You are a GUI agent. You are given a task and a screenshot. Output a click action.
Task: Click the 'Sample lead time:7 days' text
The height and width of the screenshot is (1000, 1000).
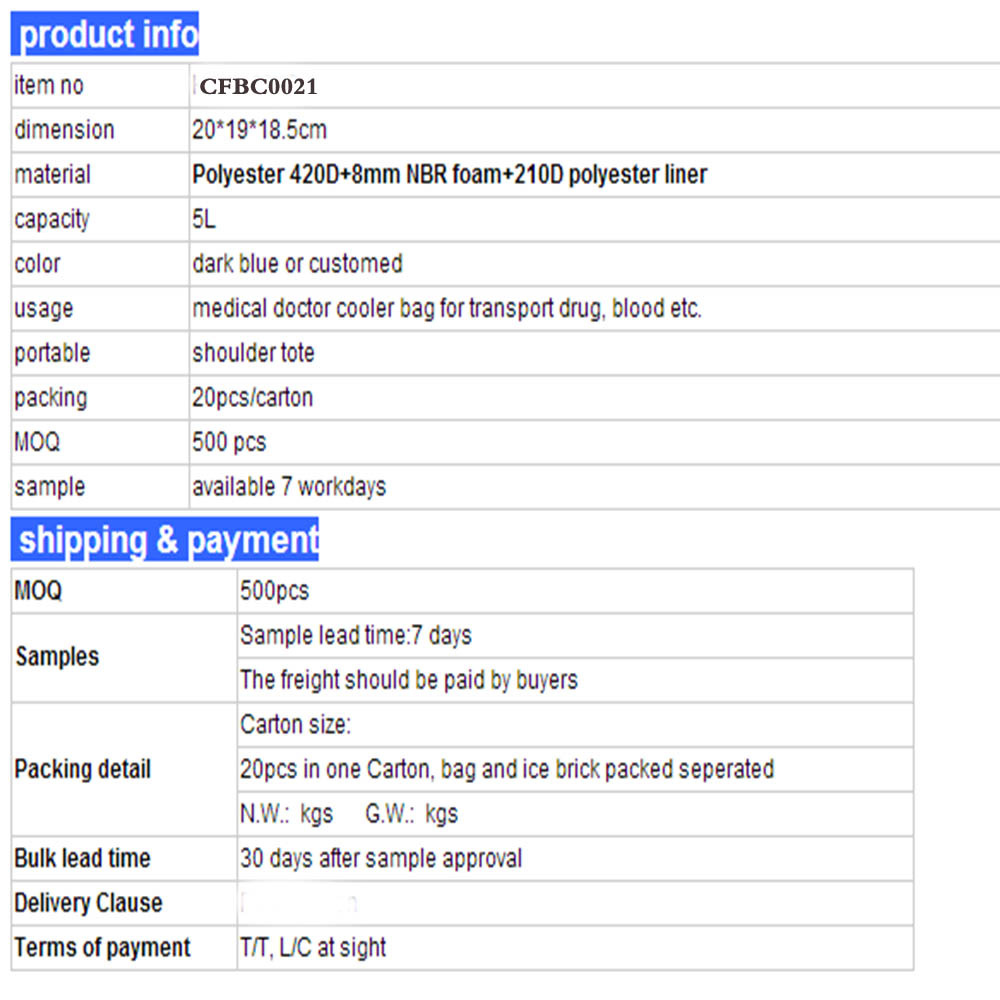(x=355, y=636)
